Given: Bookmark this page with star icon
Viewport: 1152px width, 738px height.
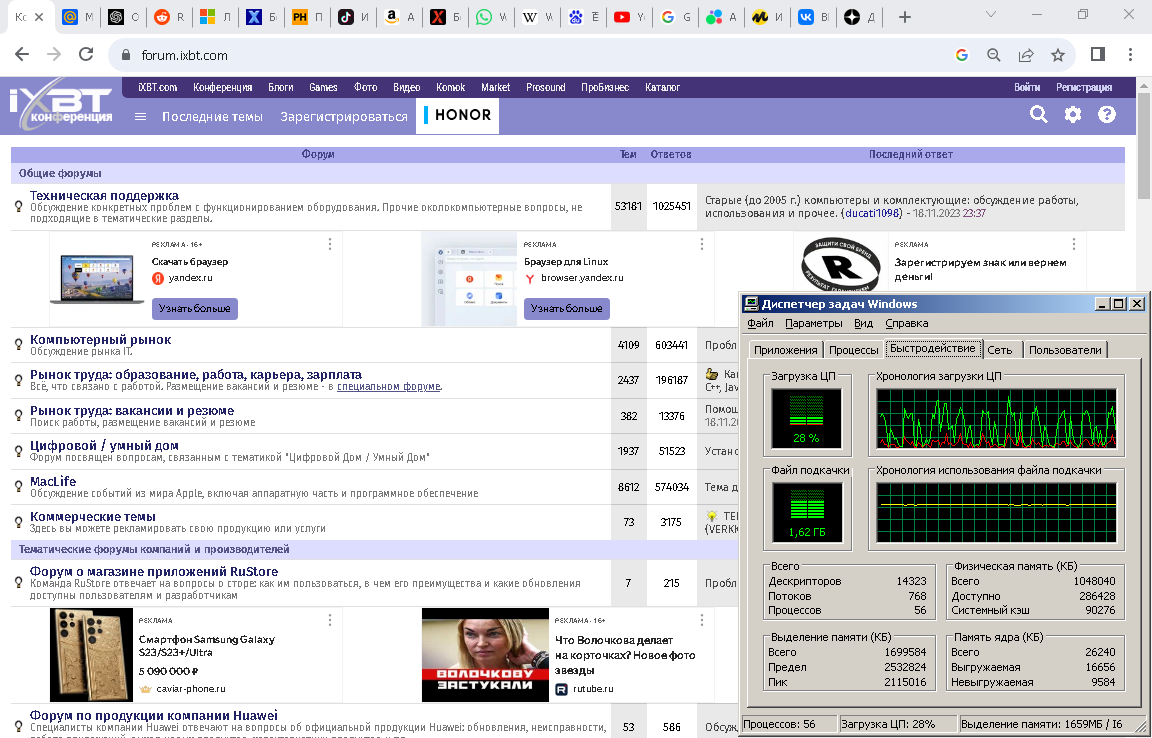Looking at the screenshot, I should tap(1058, 55).
